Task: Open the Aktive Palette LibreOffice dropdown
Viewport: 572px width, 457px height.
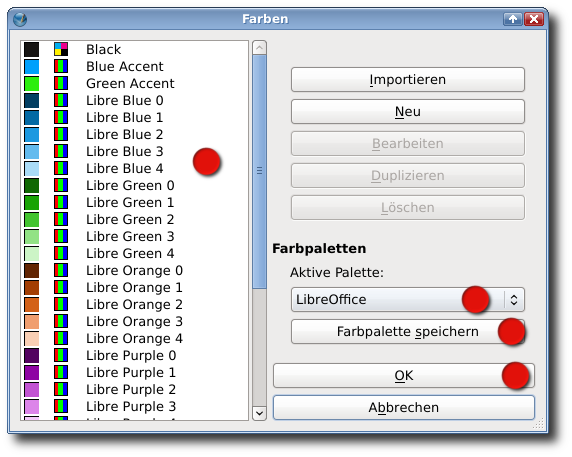Action: tap(408, 299)
